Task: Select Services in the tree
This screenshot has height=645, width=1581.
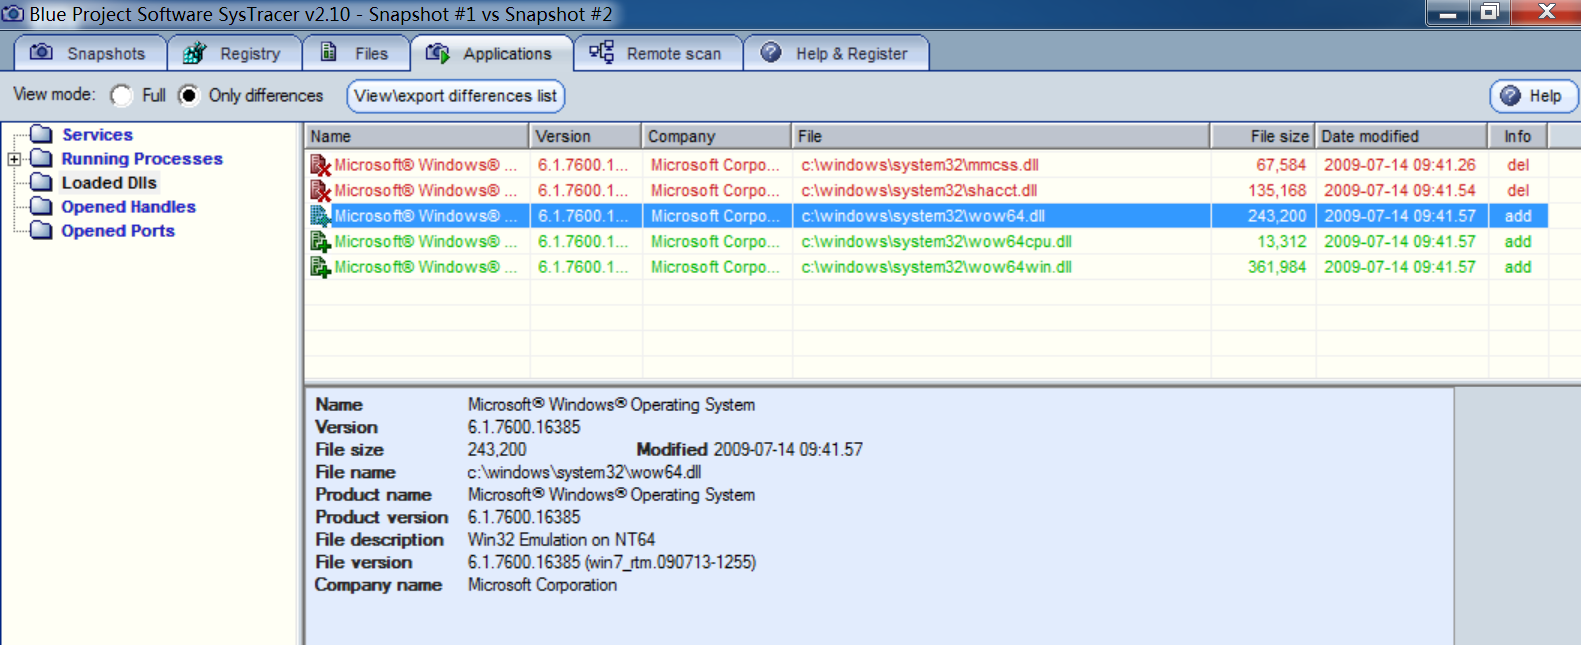Action: point(97,134)
